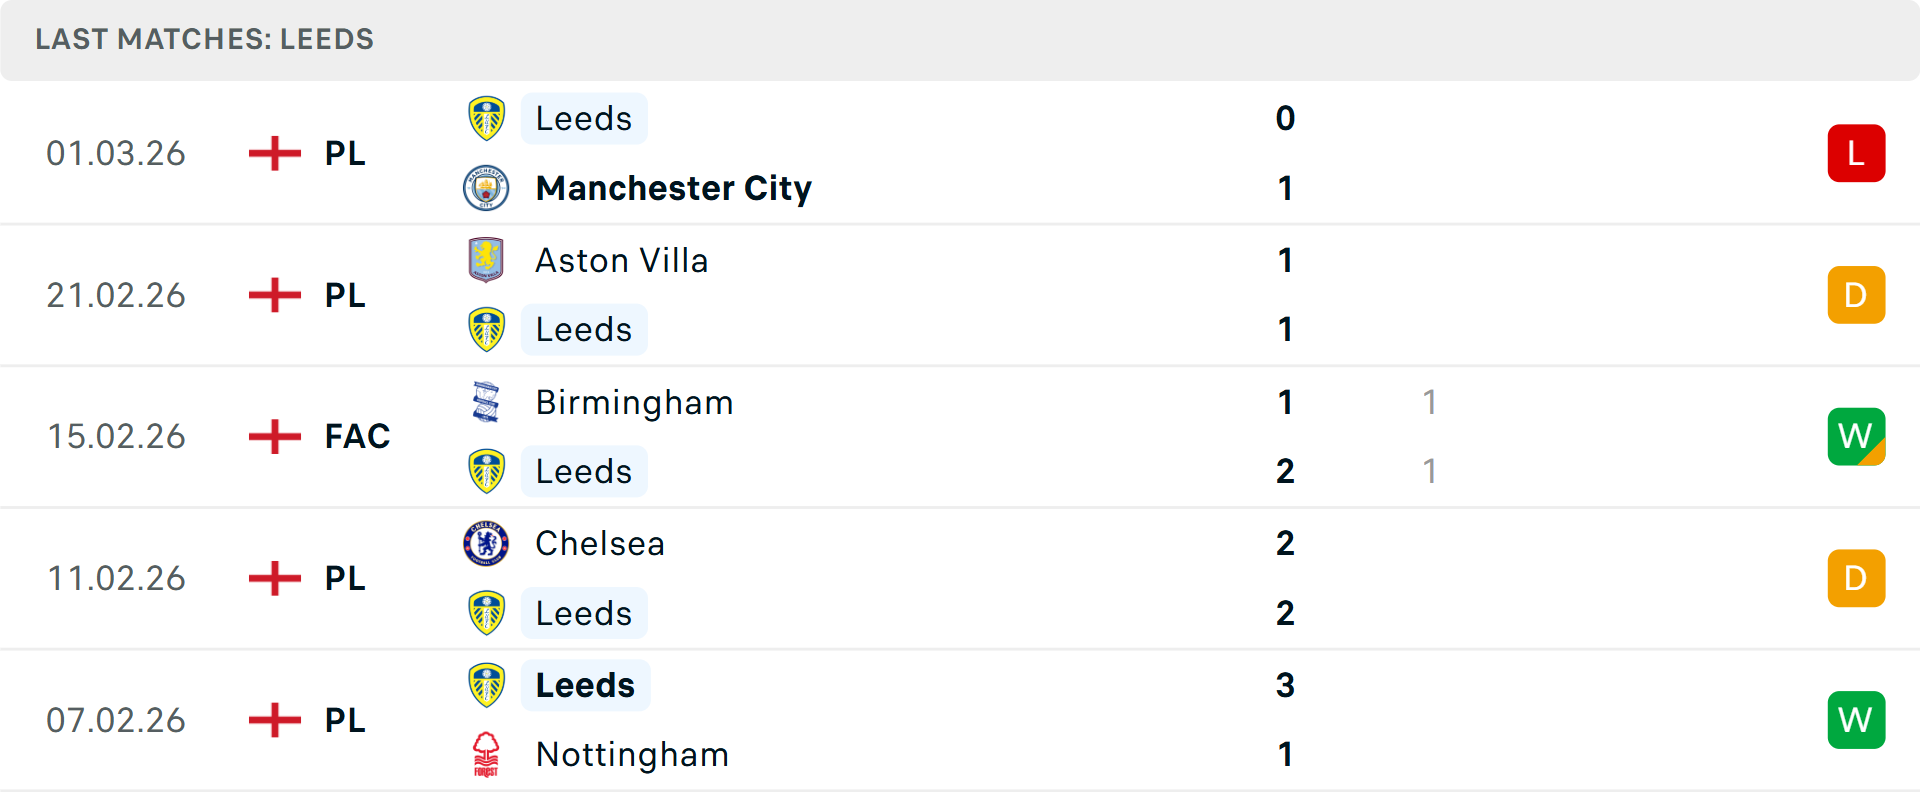Viewport: 1920px width, 792px height.
Task: Open the Manchester City team page link
Action: point(674,188)
